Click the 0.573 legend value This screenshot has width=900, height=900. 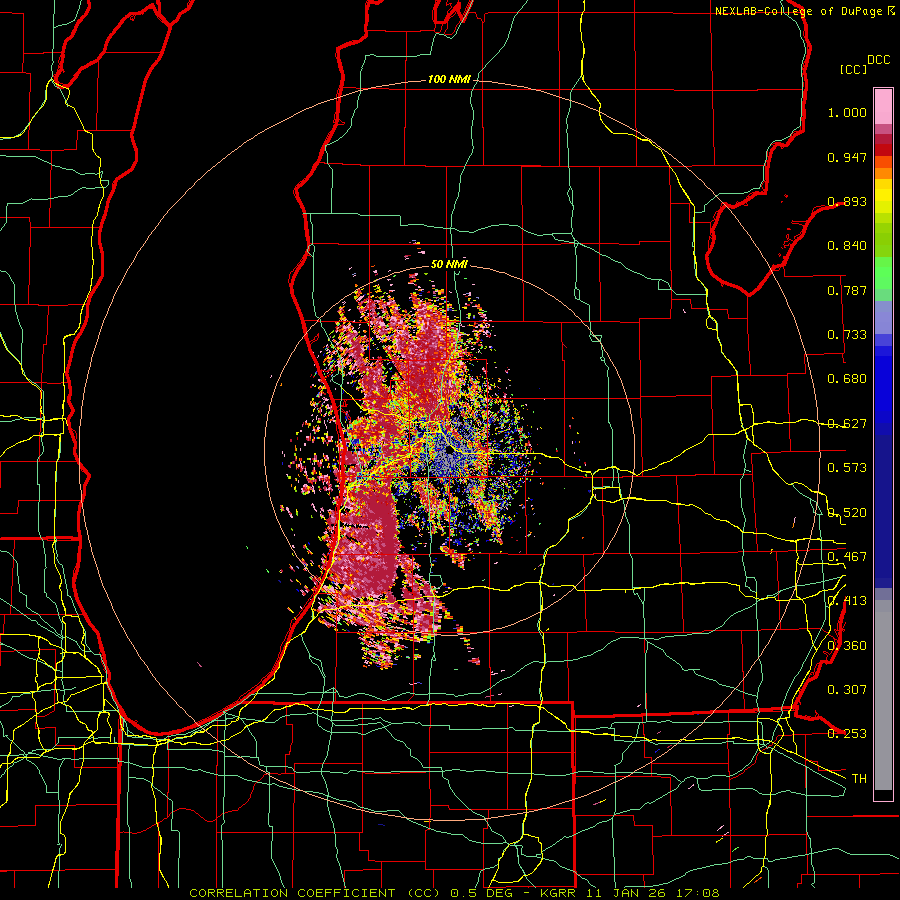tap(847, 468)
